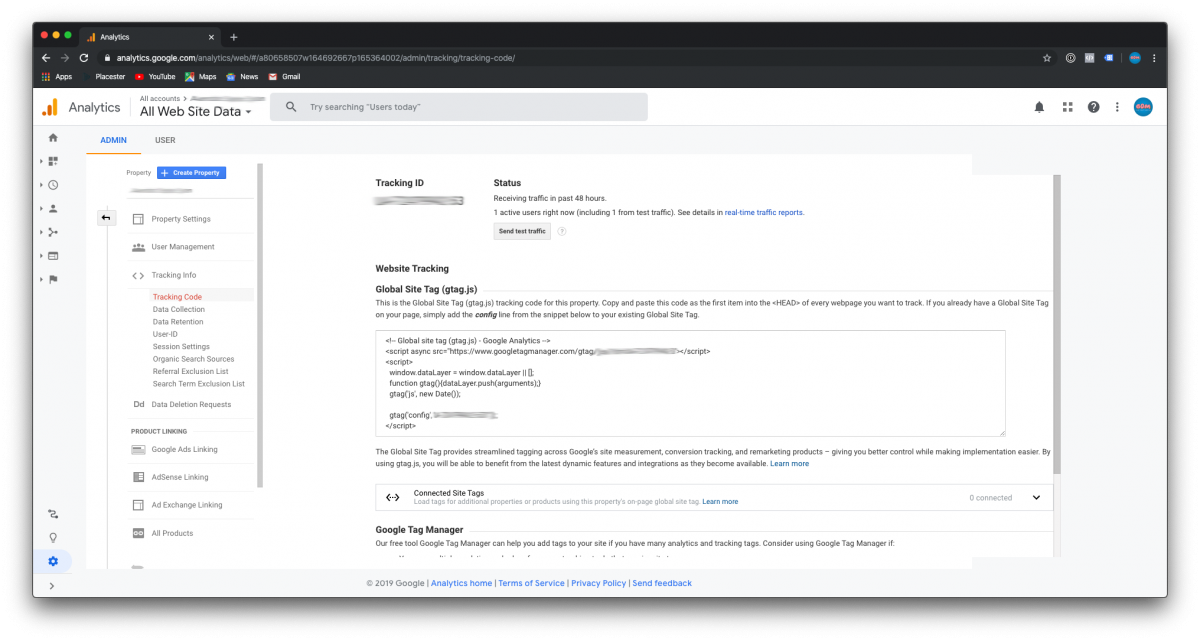Expand the Customization section arrow in sidebar

(42, 161)
